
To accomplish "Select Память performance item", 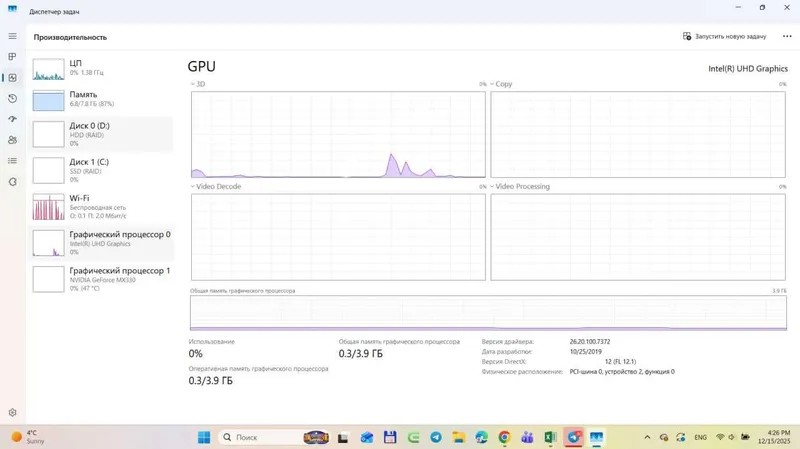I will [101, 99].
